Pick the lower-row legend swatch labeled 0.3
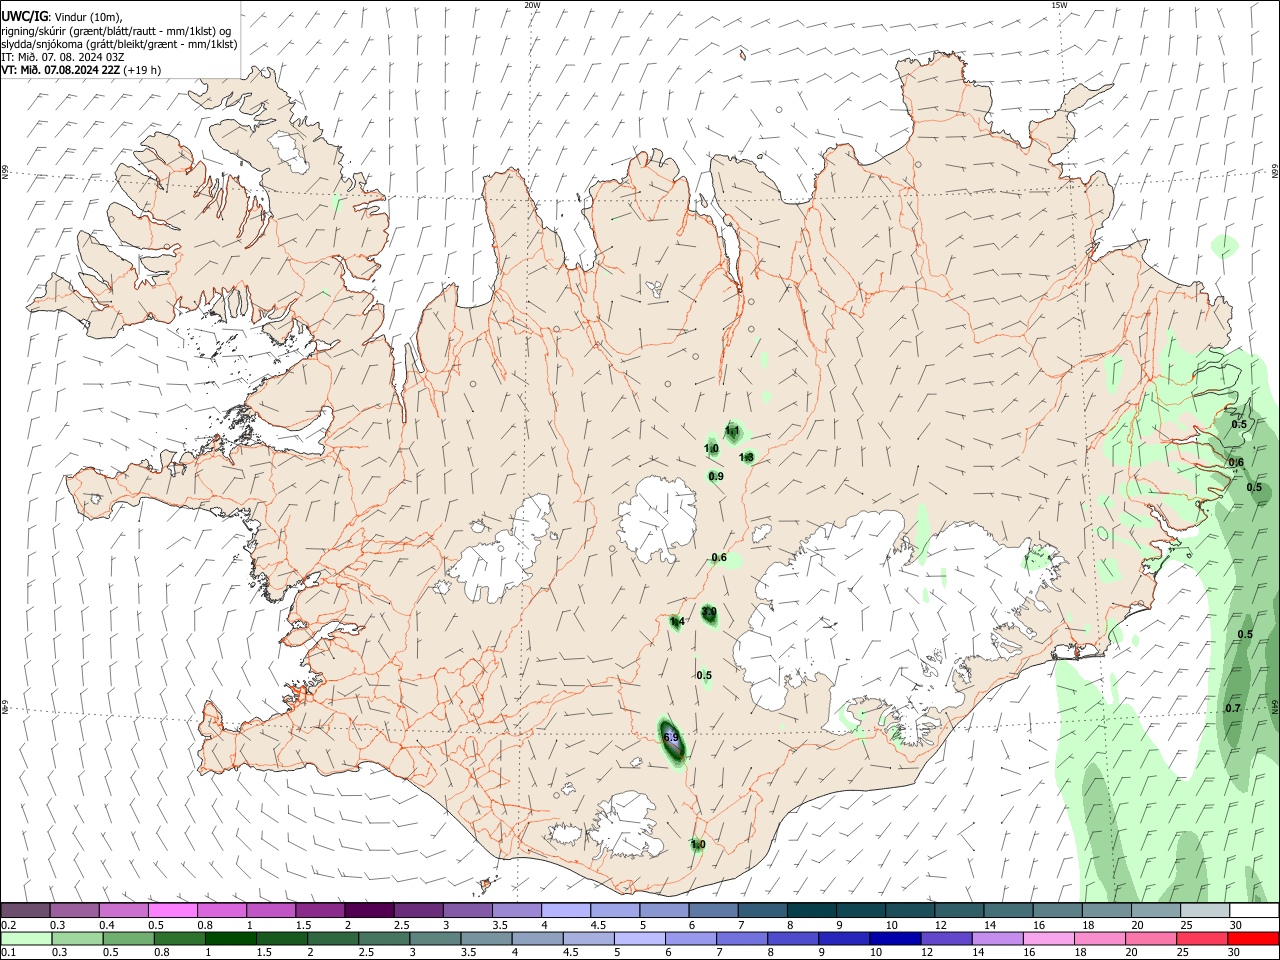 pos(77,939)
